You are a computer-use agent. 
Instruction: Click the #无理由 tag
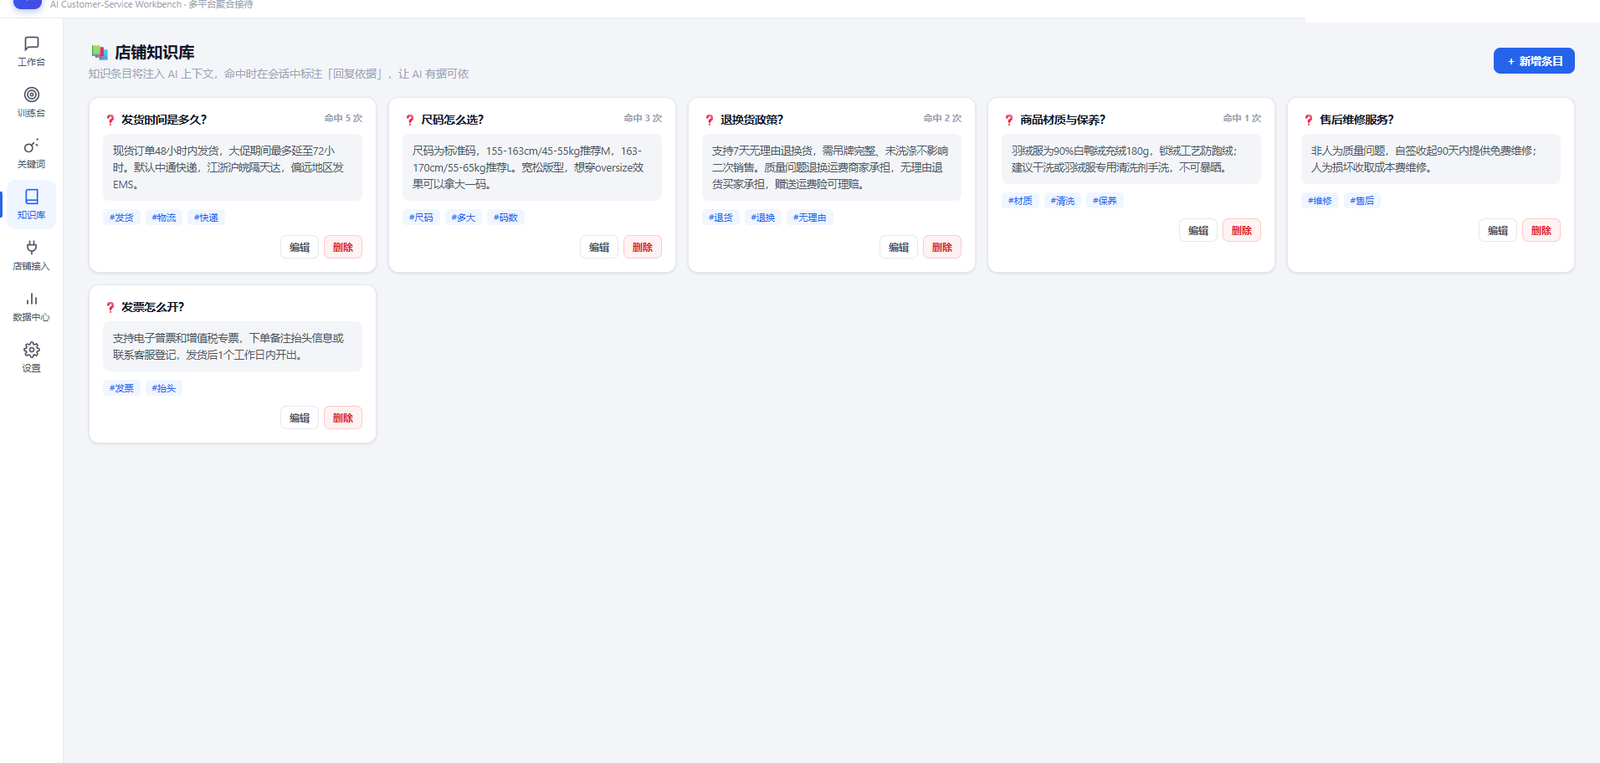[x=810, y=217]
